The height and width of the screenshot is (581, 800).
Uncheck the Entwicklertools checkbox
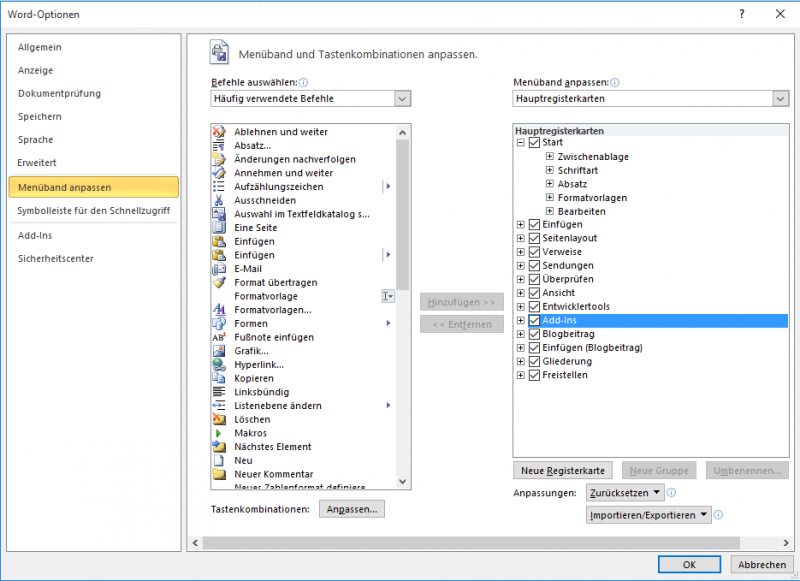tap(534, 307)
